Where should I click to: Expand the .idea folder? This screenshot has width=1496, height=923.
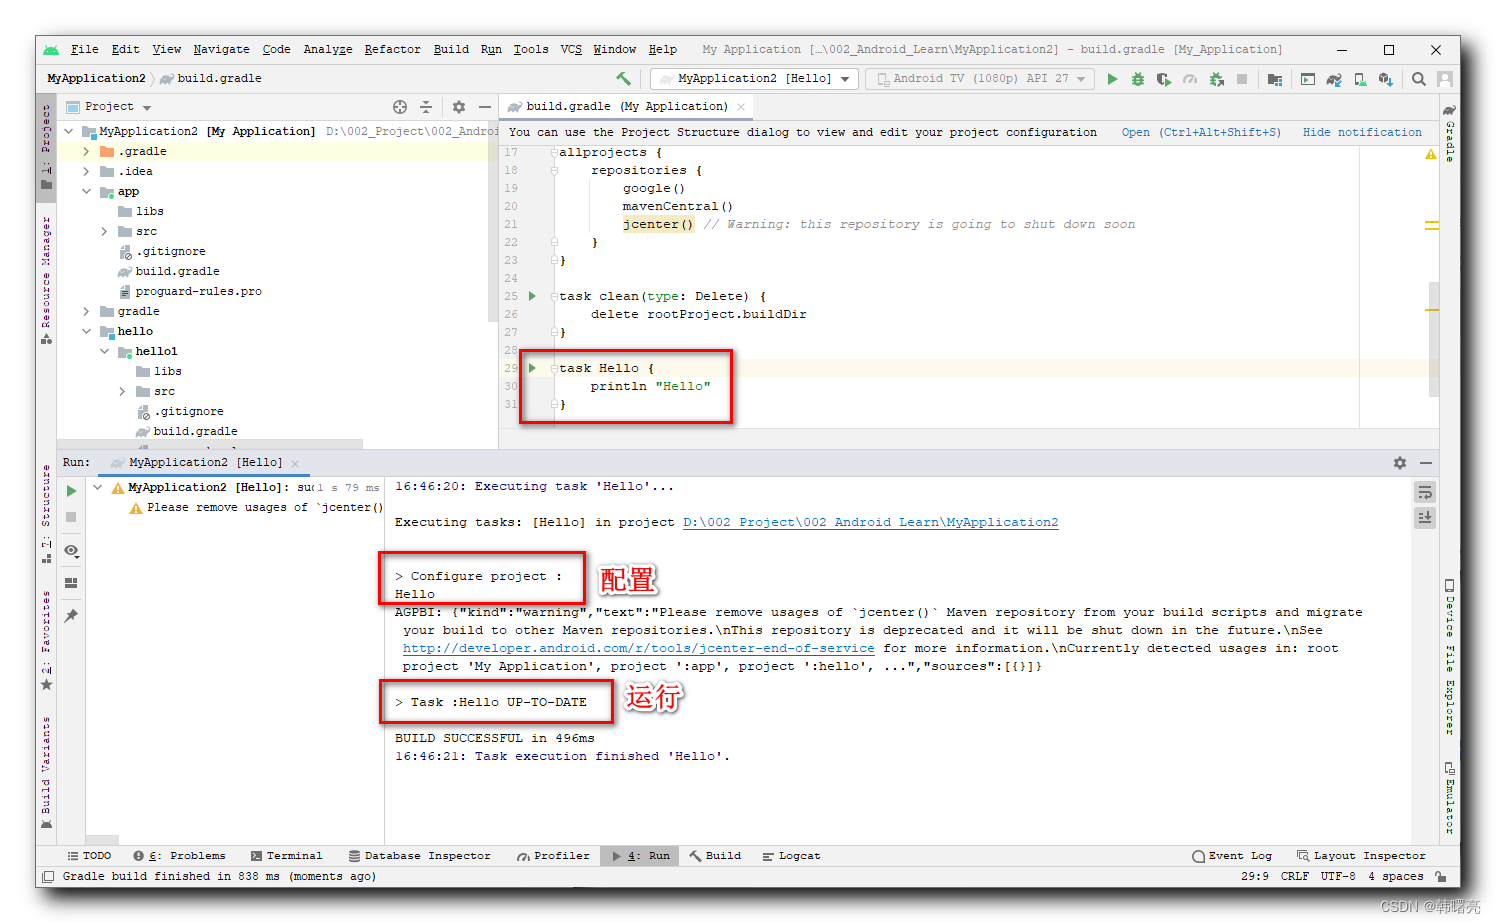pyautogui.click(x=86, y=171)
